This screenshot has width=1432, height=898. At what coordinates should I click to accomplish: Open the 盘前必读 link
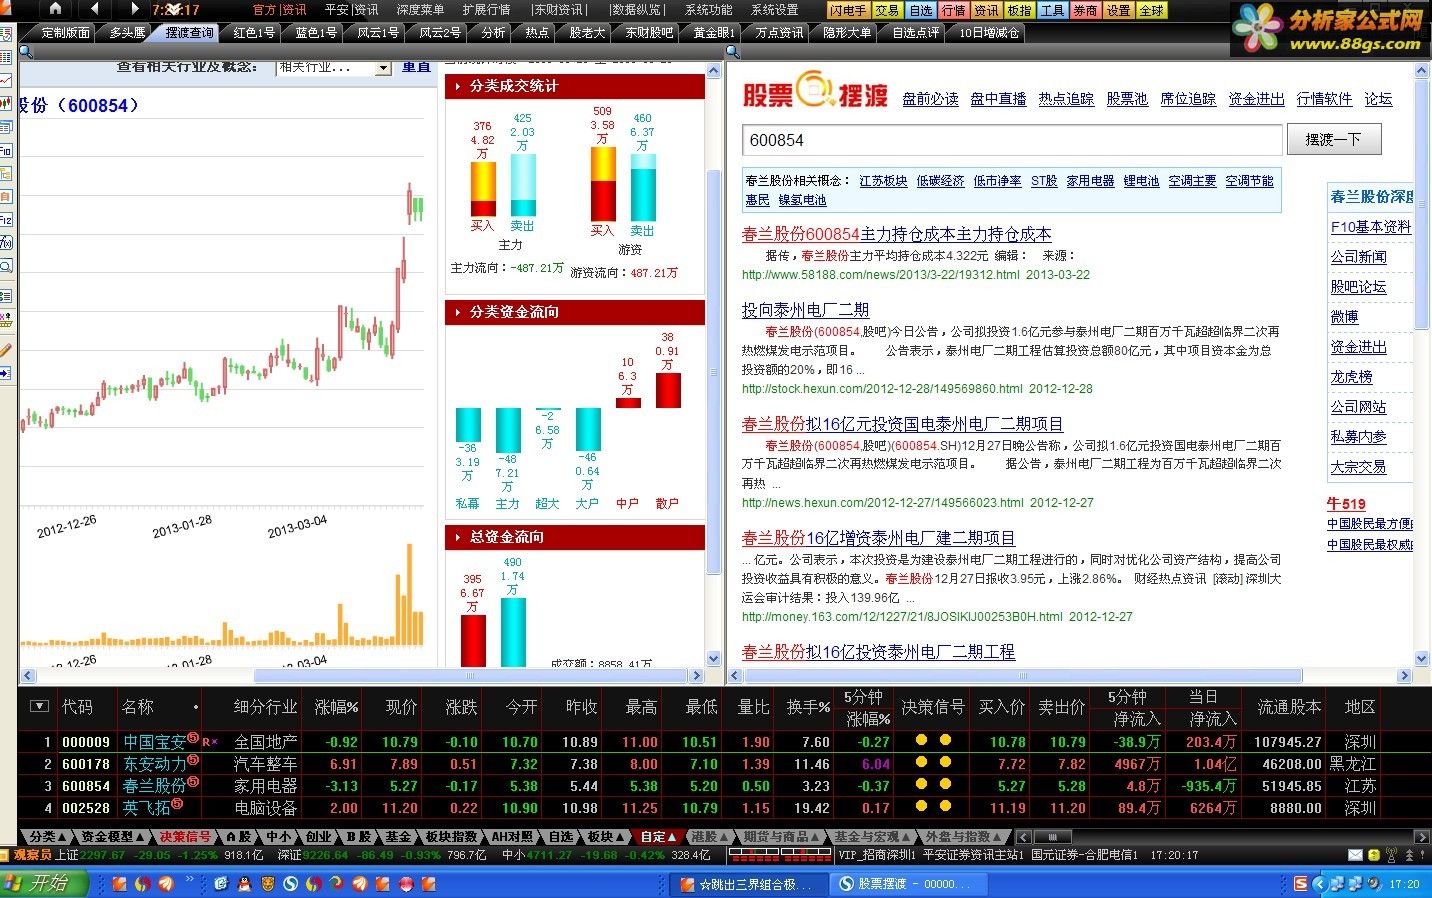point(930,99)
